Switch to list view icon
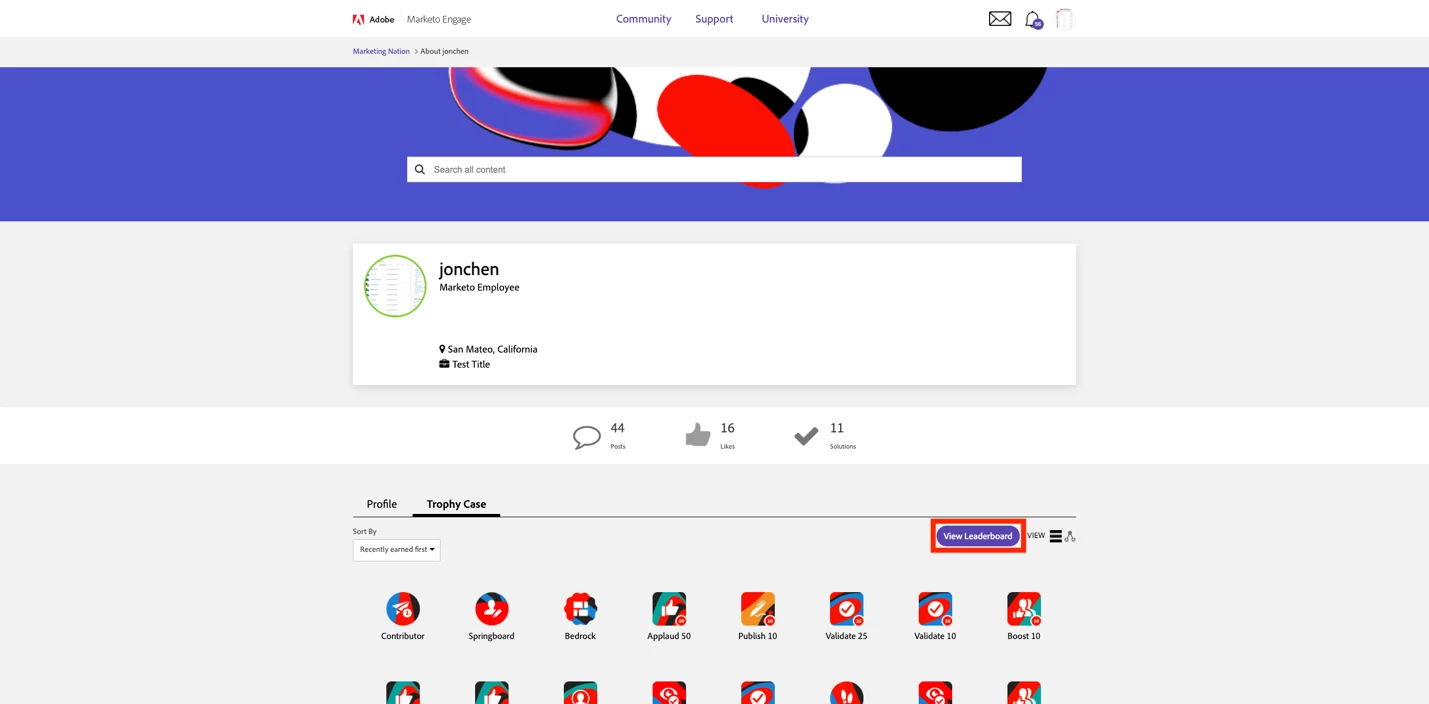The image size is (1429, 704). click(x=1055, y=537)
